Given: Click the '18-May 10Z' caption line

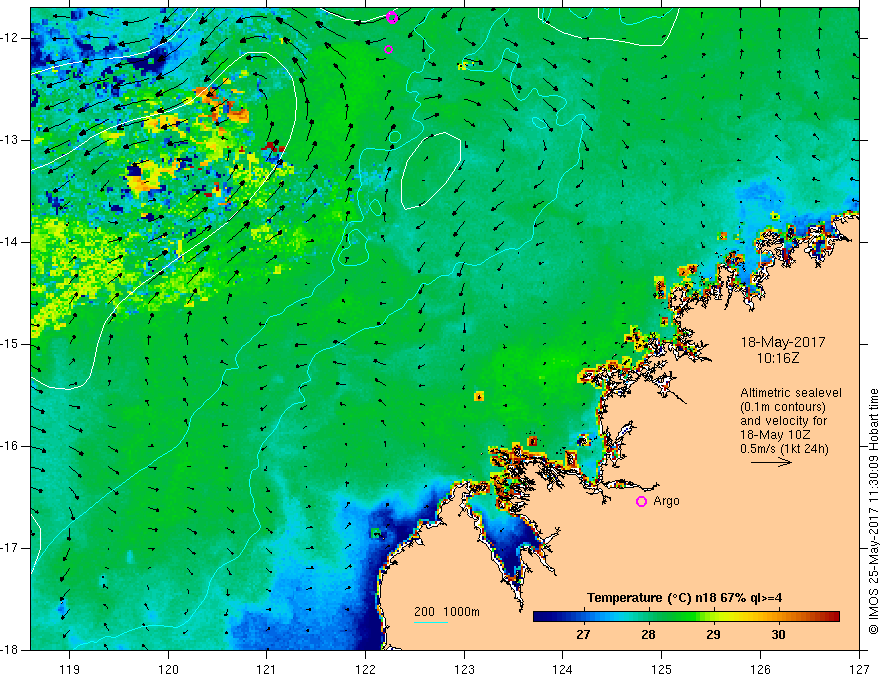Looking at the screenshot, I should click(x=775, y=435).
